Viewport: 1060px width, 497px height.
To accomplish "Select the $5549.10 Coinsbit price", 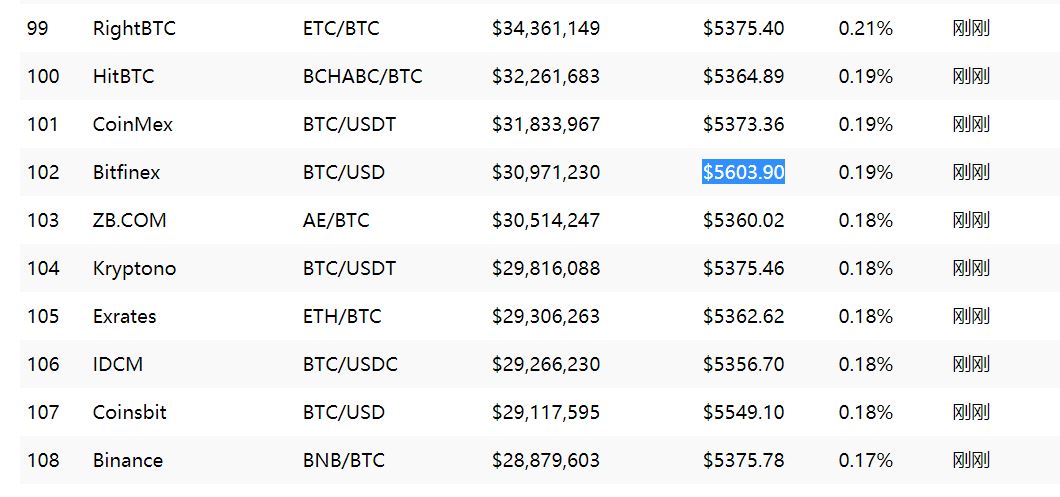I will click(744, 412).
